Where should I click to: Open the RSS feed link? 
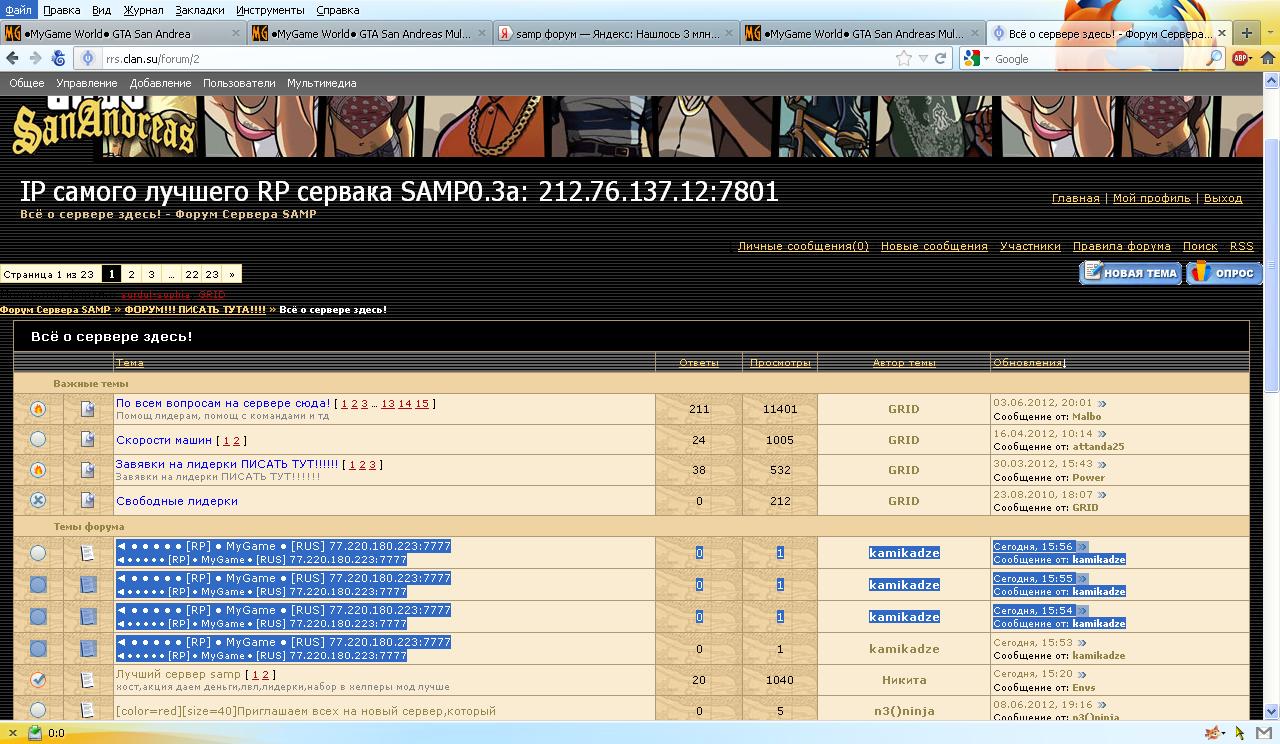pos(1241,246)
